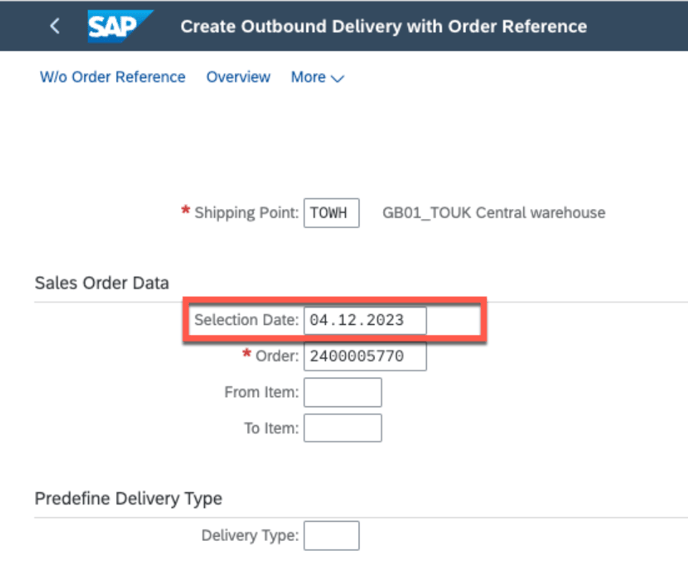The image size is (688, 566).
Task: Go back using the header arrow
Action: tap(54, 26)
